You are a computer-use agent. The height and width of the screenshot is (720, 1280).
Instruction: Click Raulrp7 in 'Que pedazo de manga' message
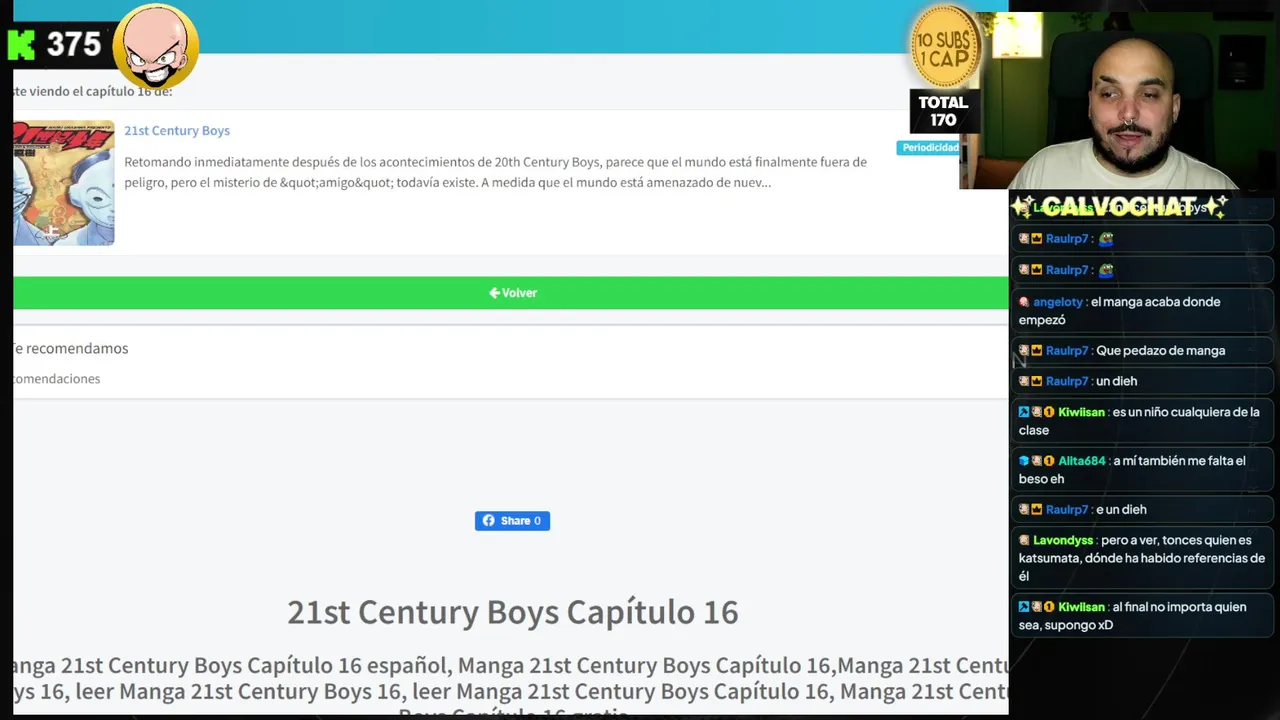1066,351
